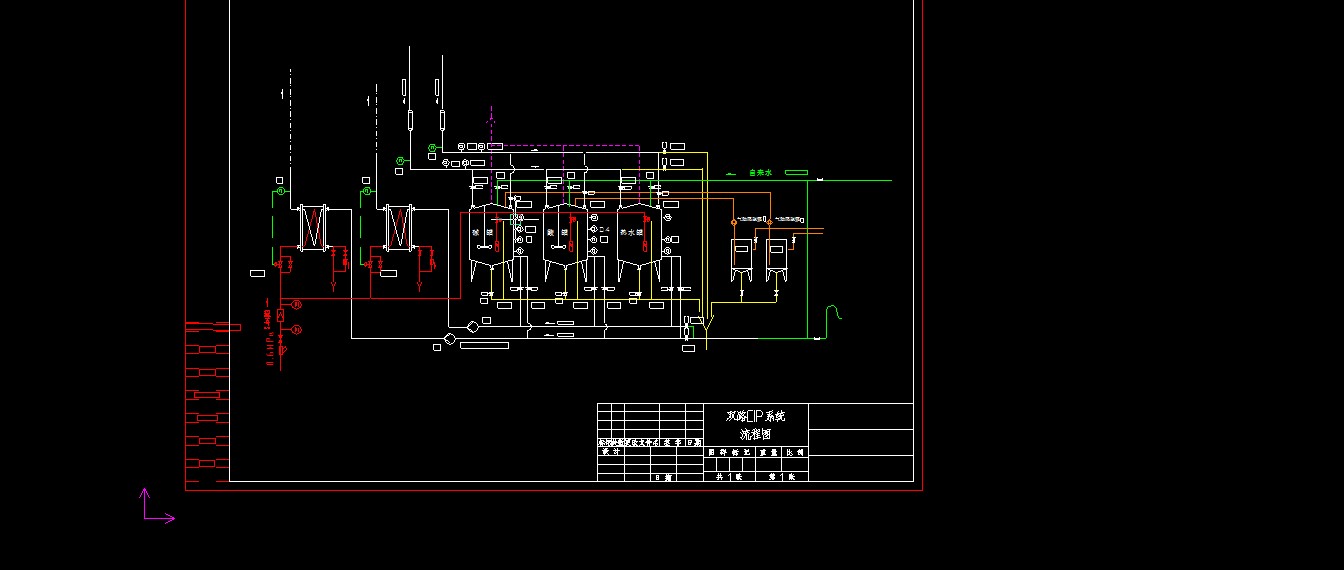
Task: Select the left orange valve circle
Action: (x=734, y=222)
